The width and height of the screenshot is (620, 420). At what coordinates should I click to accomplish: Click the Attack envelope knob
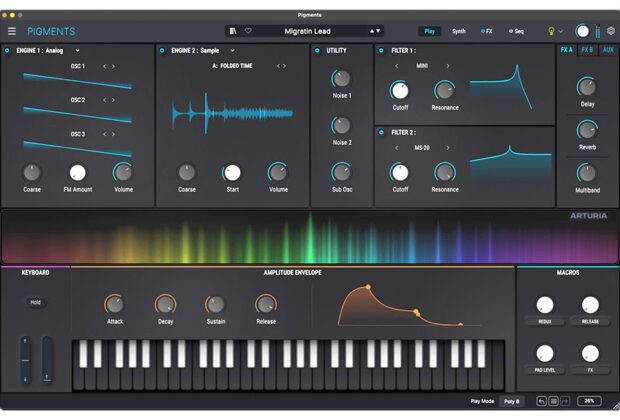pyautogui.click(x=115, y=305)
